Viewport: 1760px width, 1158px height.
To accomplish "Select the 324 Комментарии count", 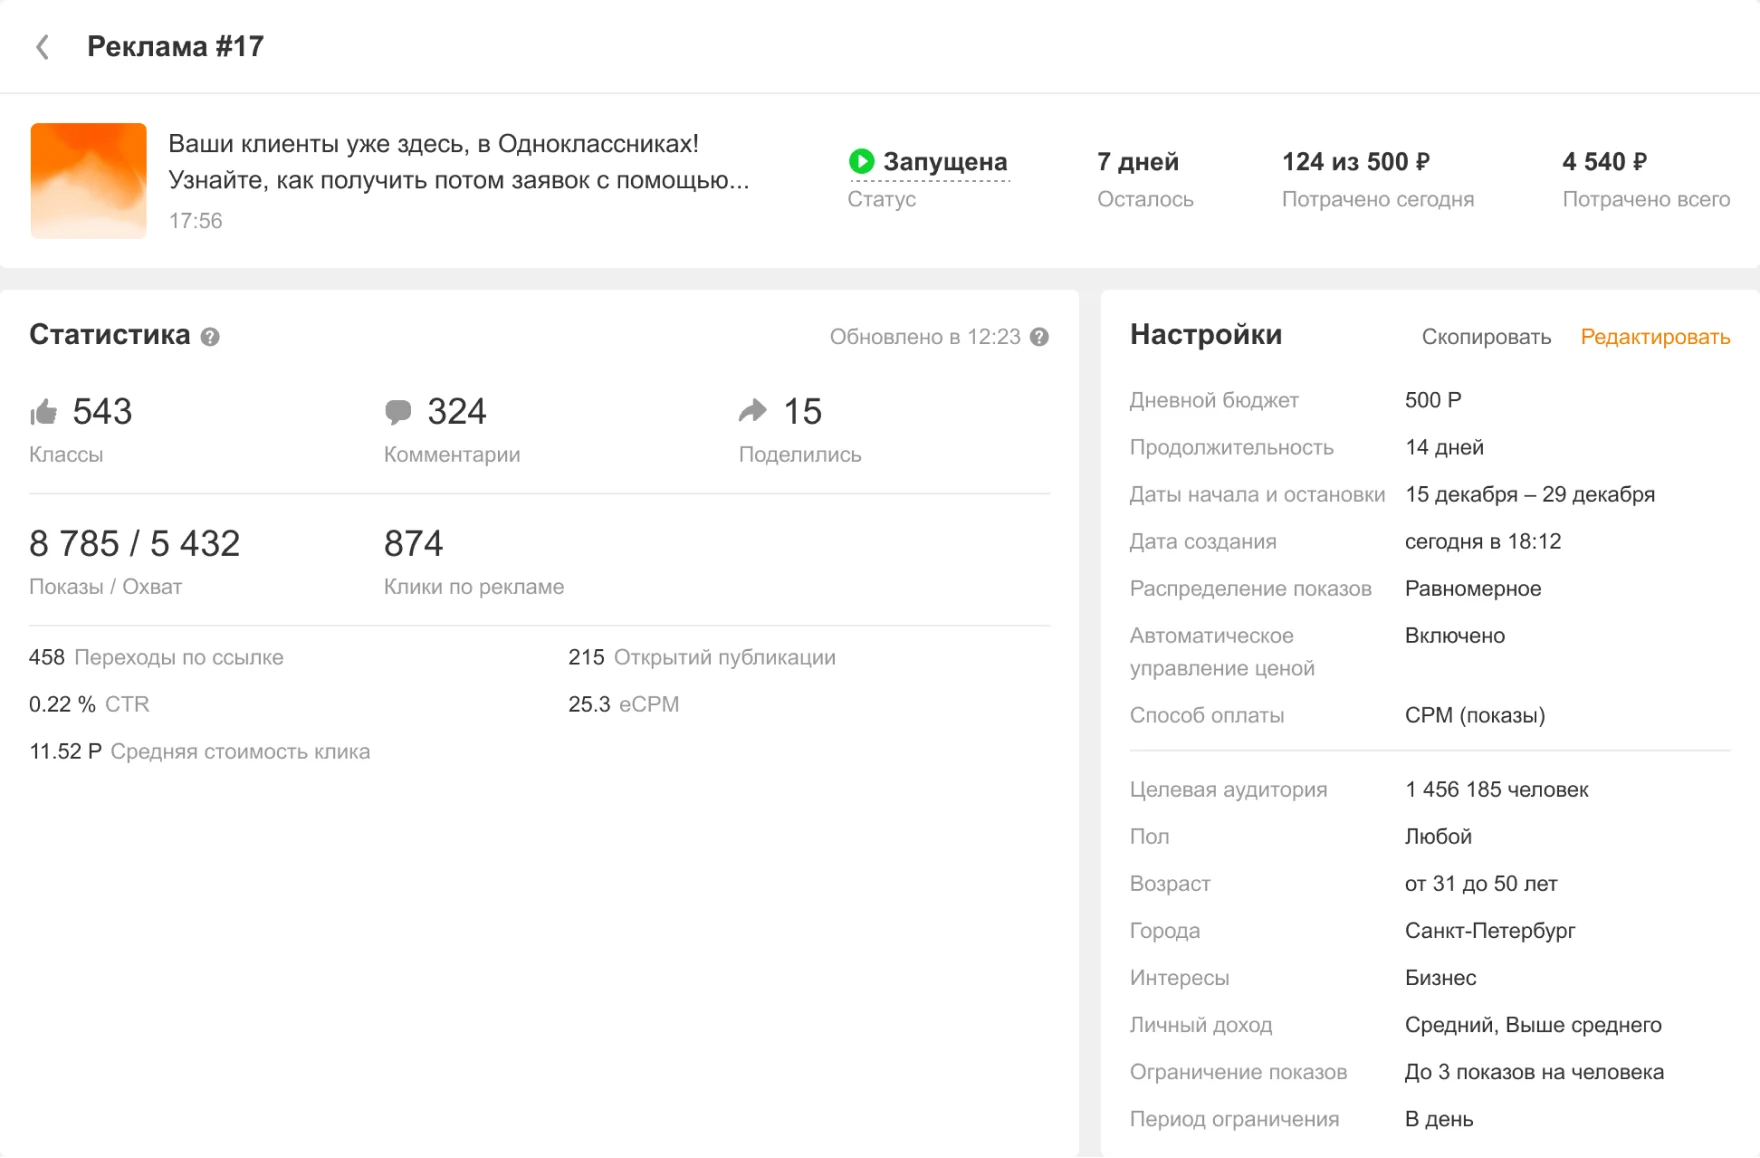I will (x=456, y=412).
